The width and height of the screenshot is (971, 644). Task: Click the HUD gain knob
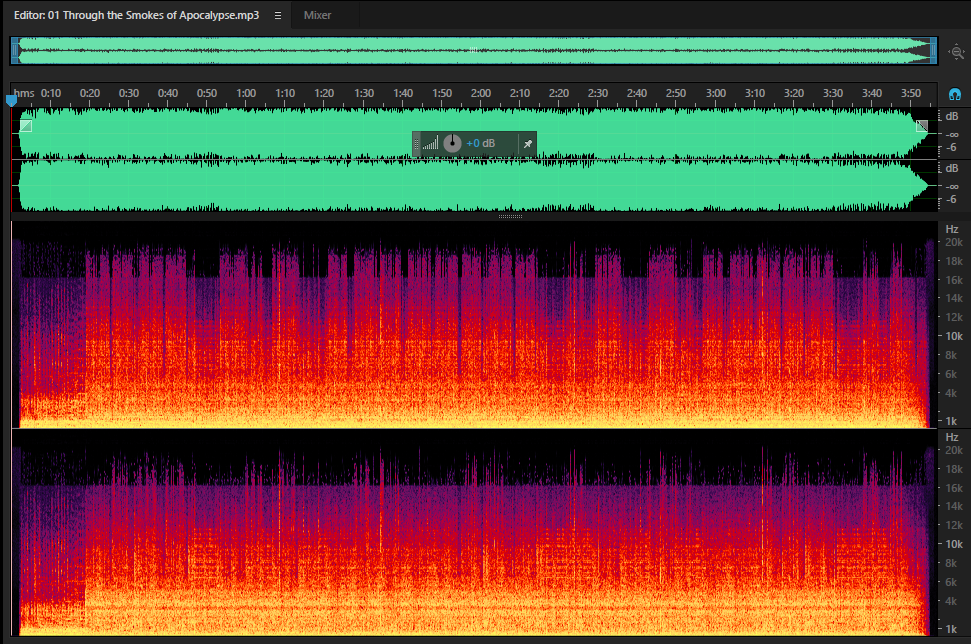tap(452, 143)
